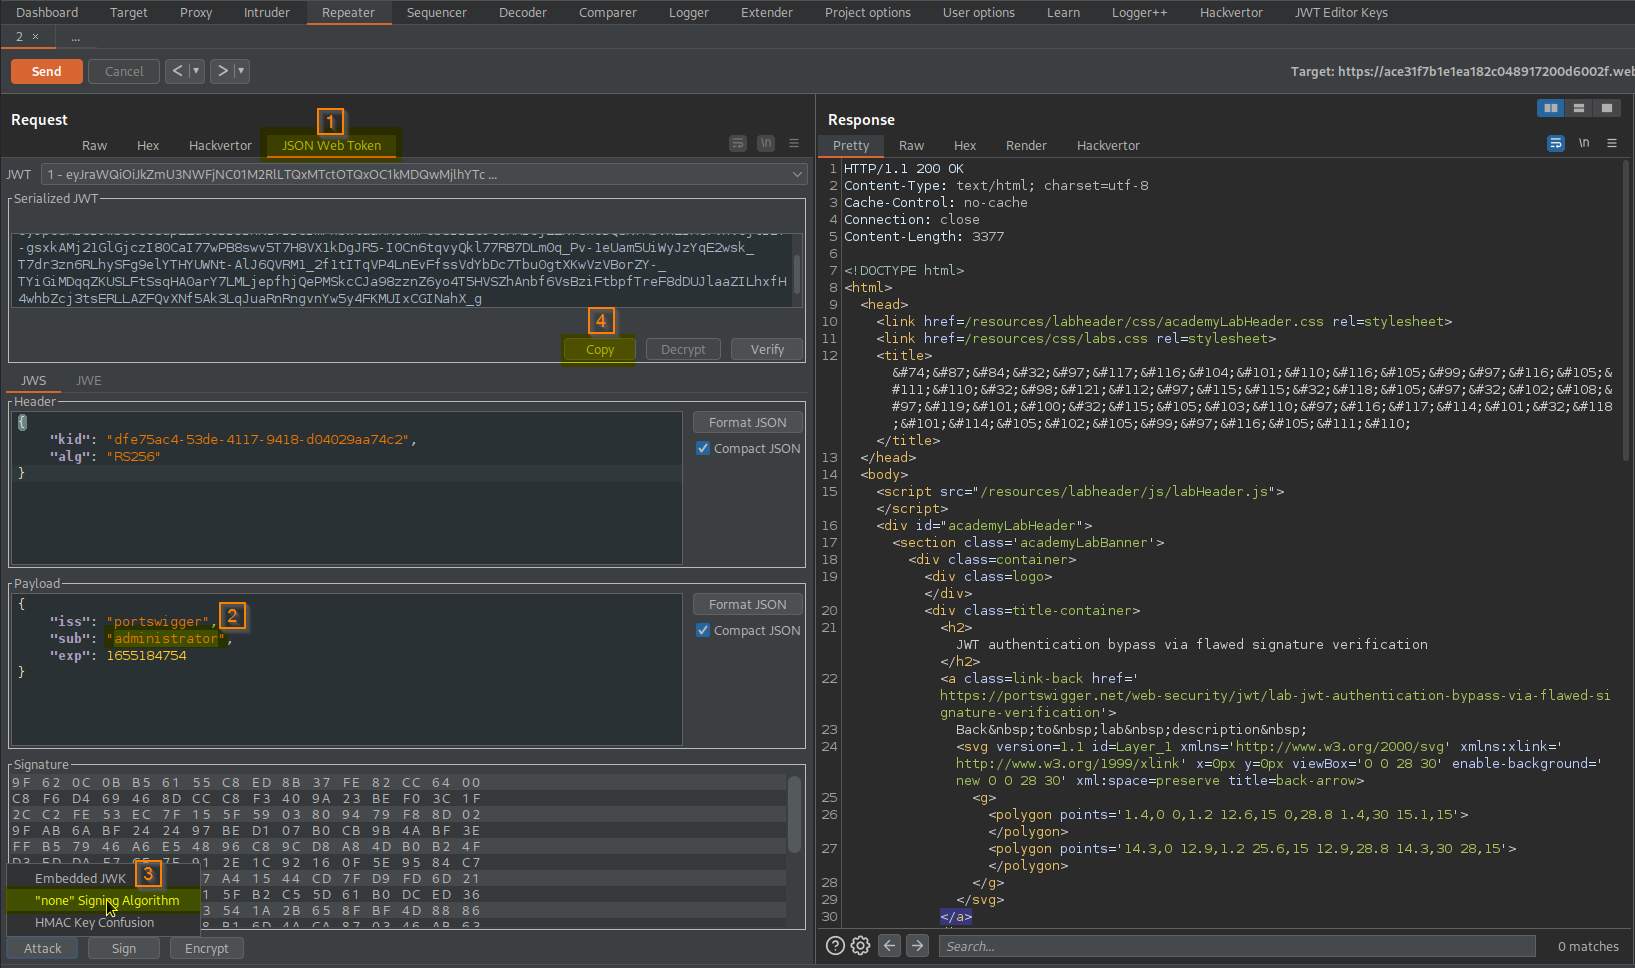This screenshot has height=968, width=1635.
Task: Focus the response Search field
Action: 1237,946
